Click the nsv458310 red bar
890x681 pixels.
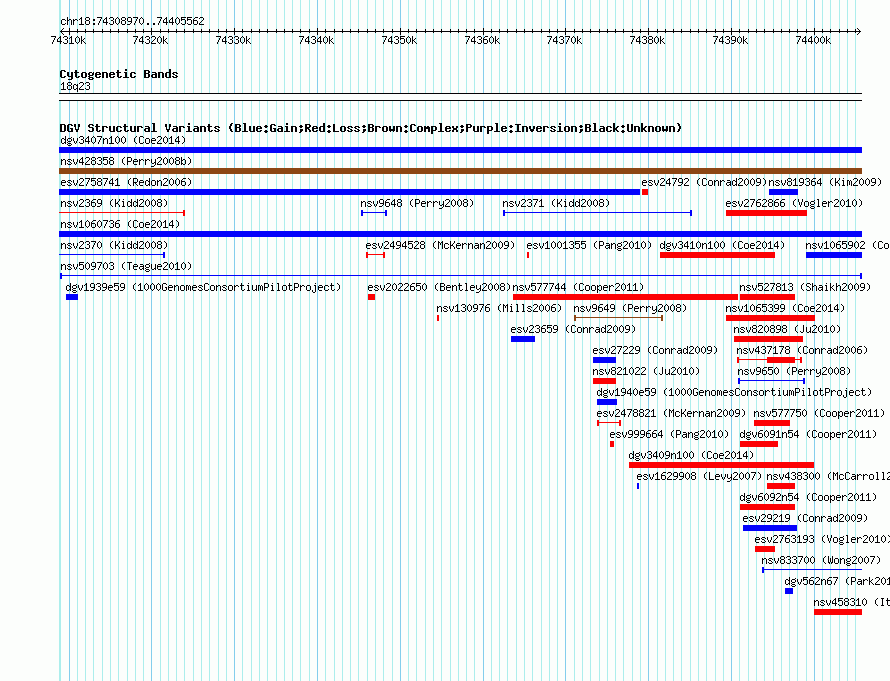coord(838,612)
